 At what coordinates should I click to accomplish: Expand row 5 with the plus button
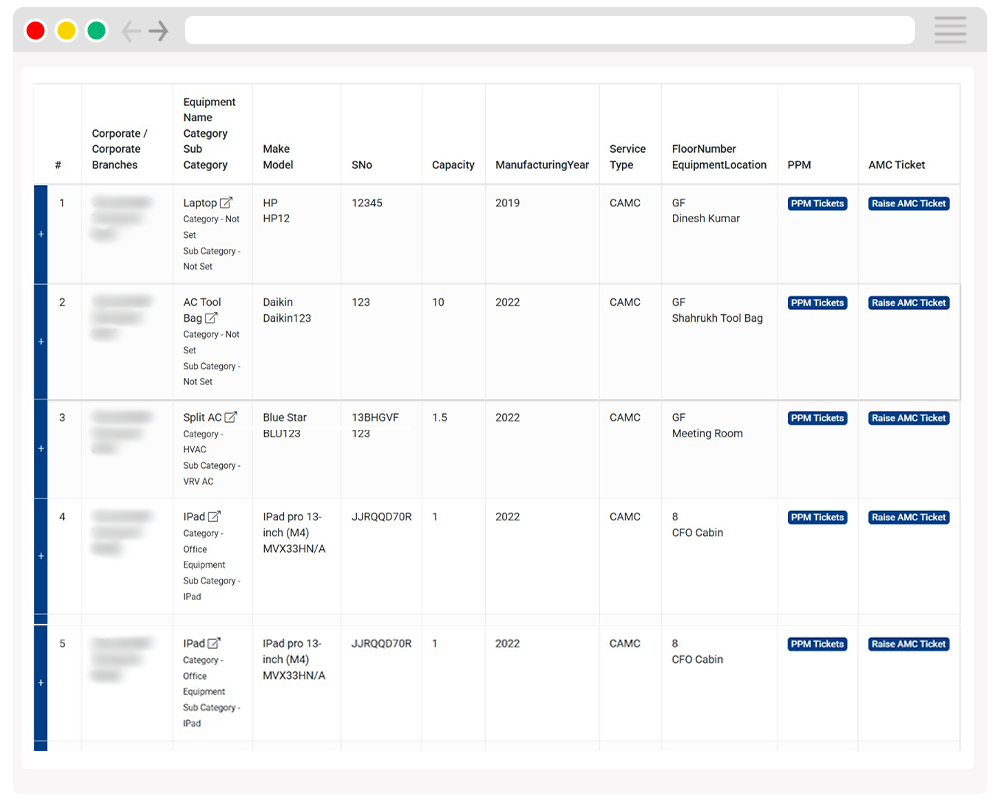tap(41, 682)
